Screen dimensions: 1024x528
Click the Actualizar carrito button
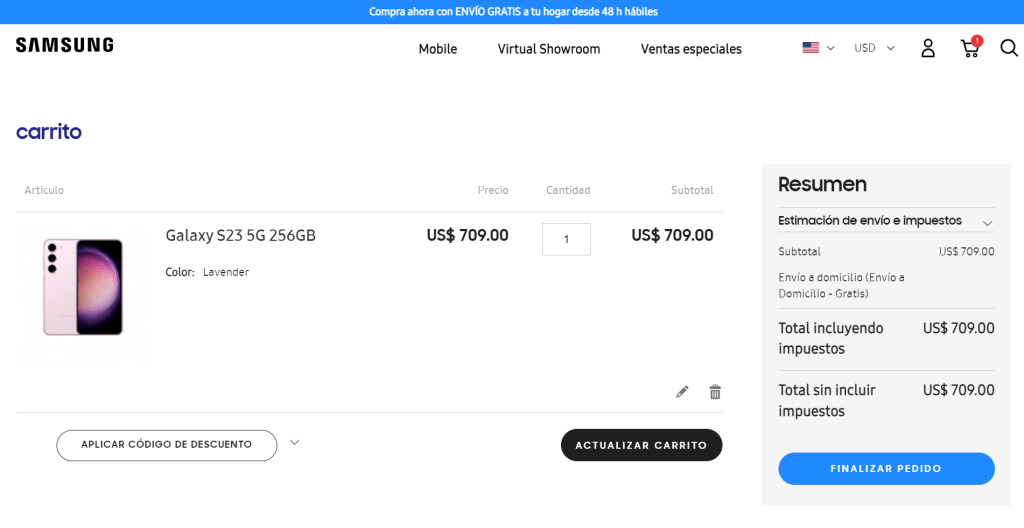tap(641, 445)
